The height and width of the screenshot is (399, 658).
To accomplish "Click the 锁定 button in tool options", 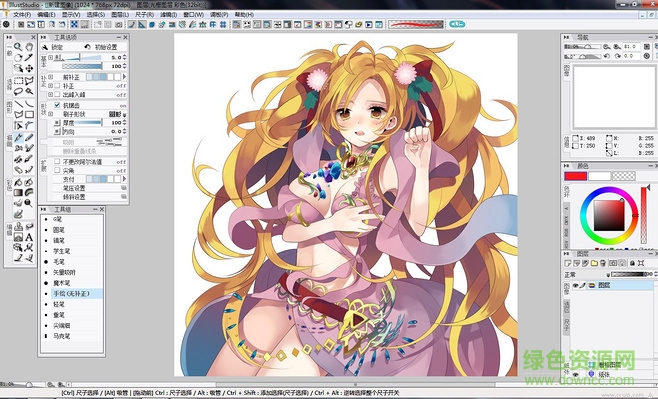I will coord(53,47).
